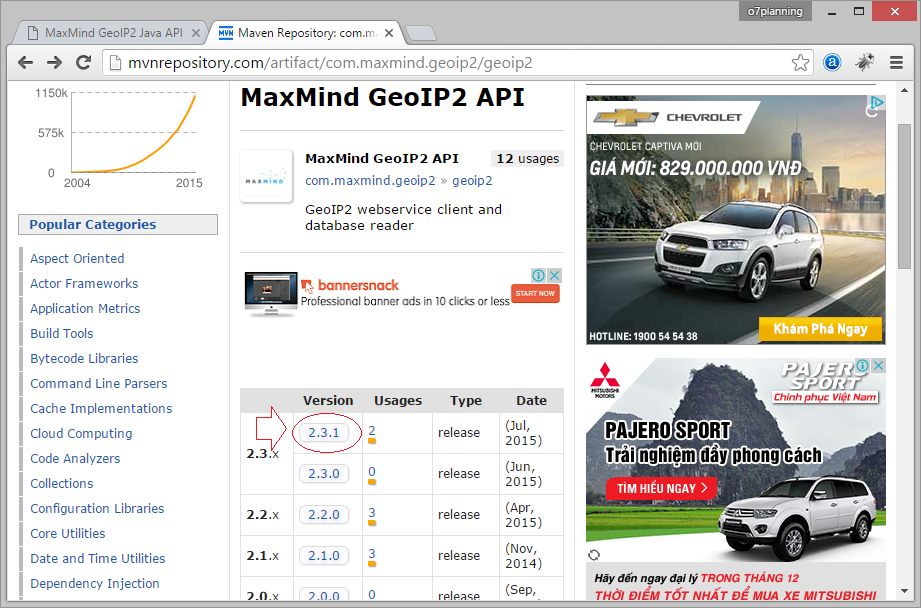
Task: Open version 2.3.0 link
Action: coord(324,474)
